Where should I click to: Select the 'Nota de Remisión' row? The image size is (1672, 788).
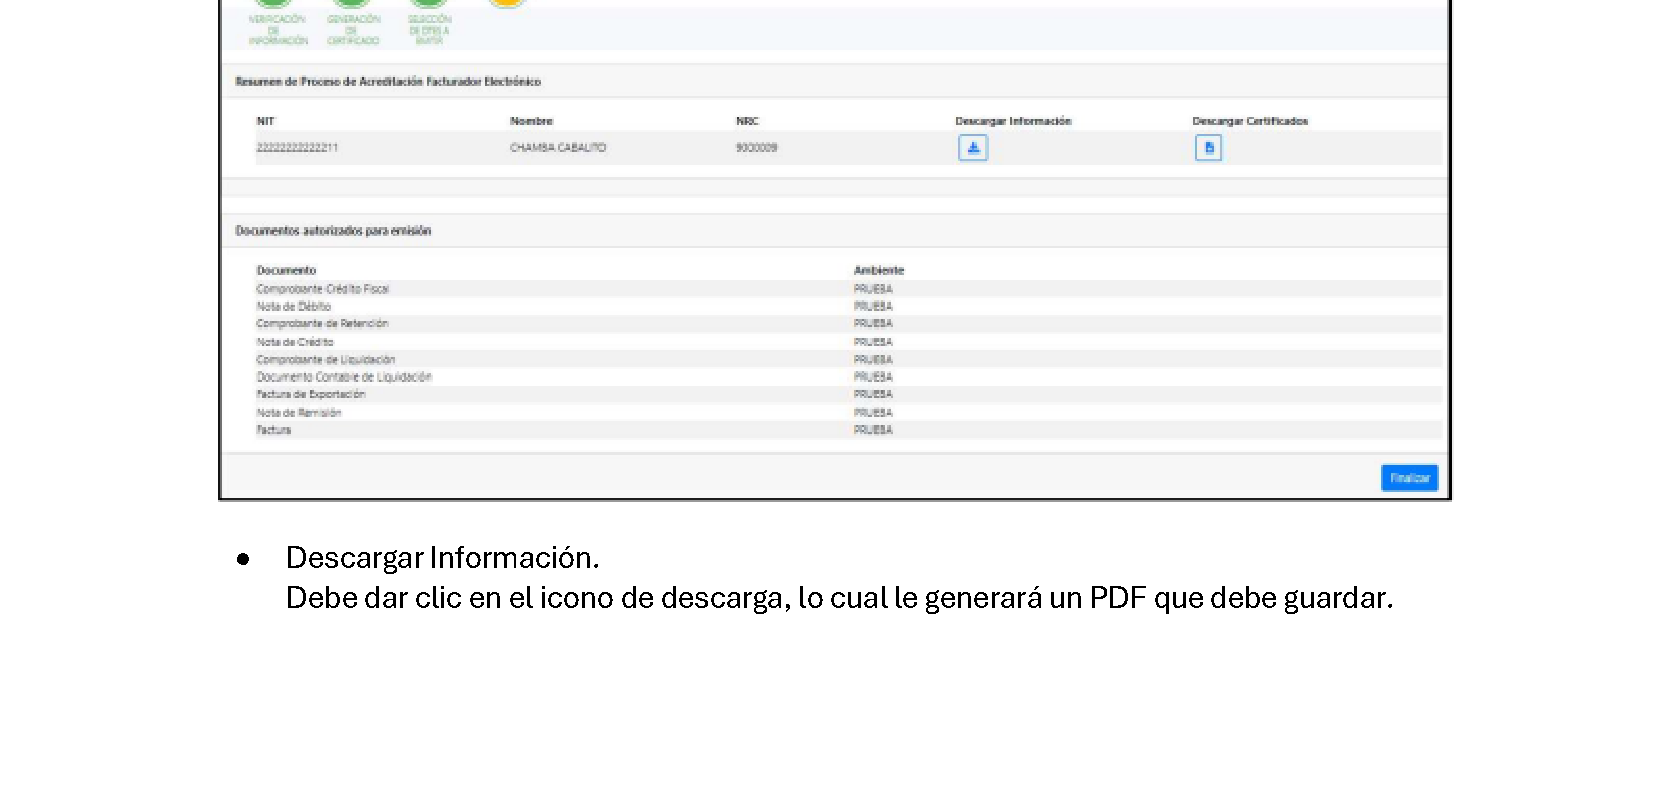pyautogui.click(x=848, y=412)
